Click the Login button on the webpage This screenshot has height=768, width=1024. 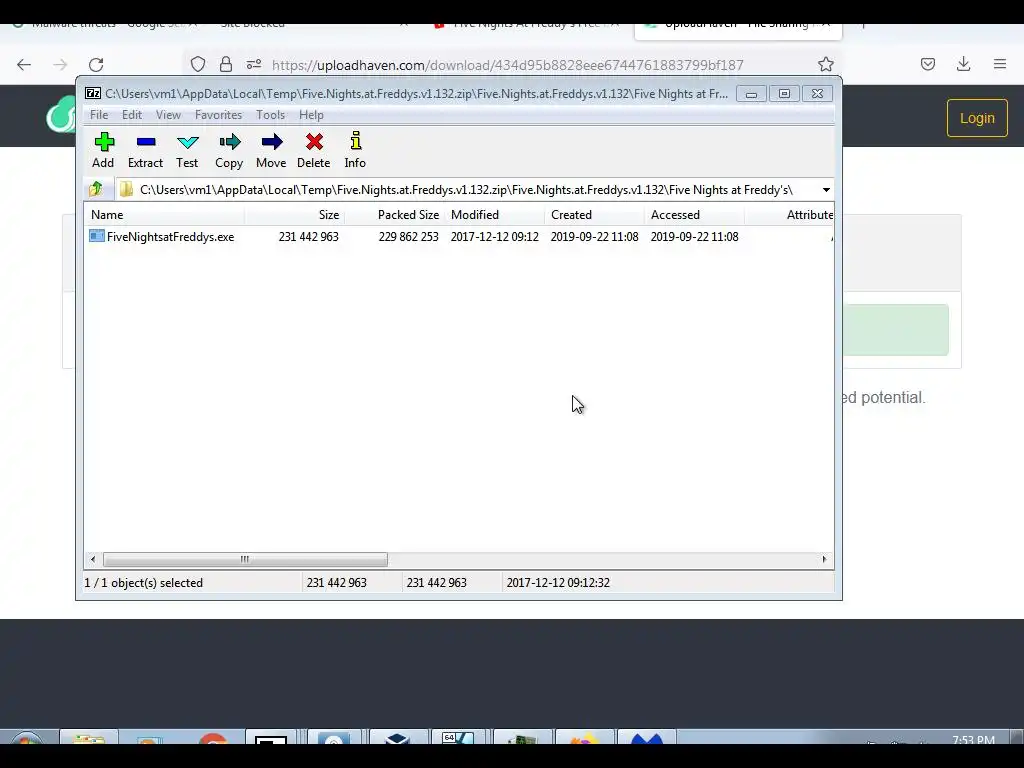click(x=977, y=118)
